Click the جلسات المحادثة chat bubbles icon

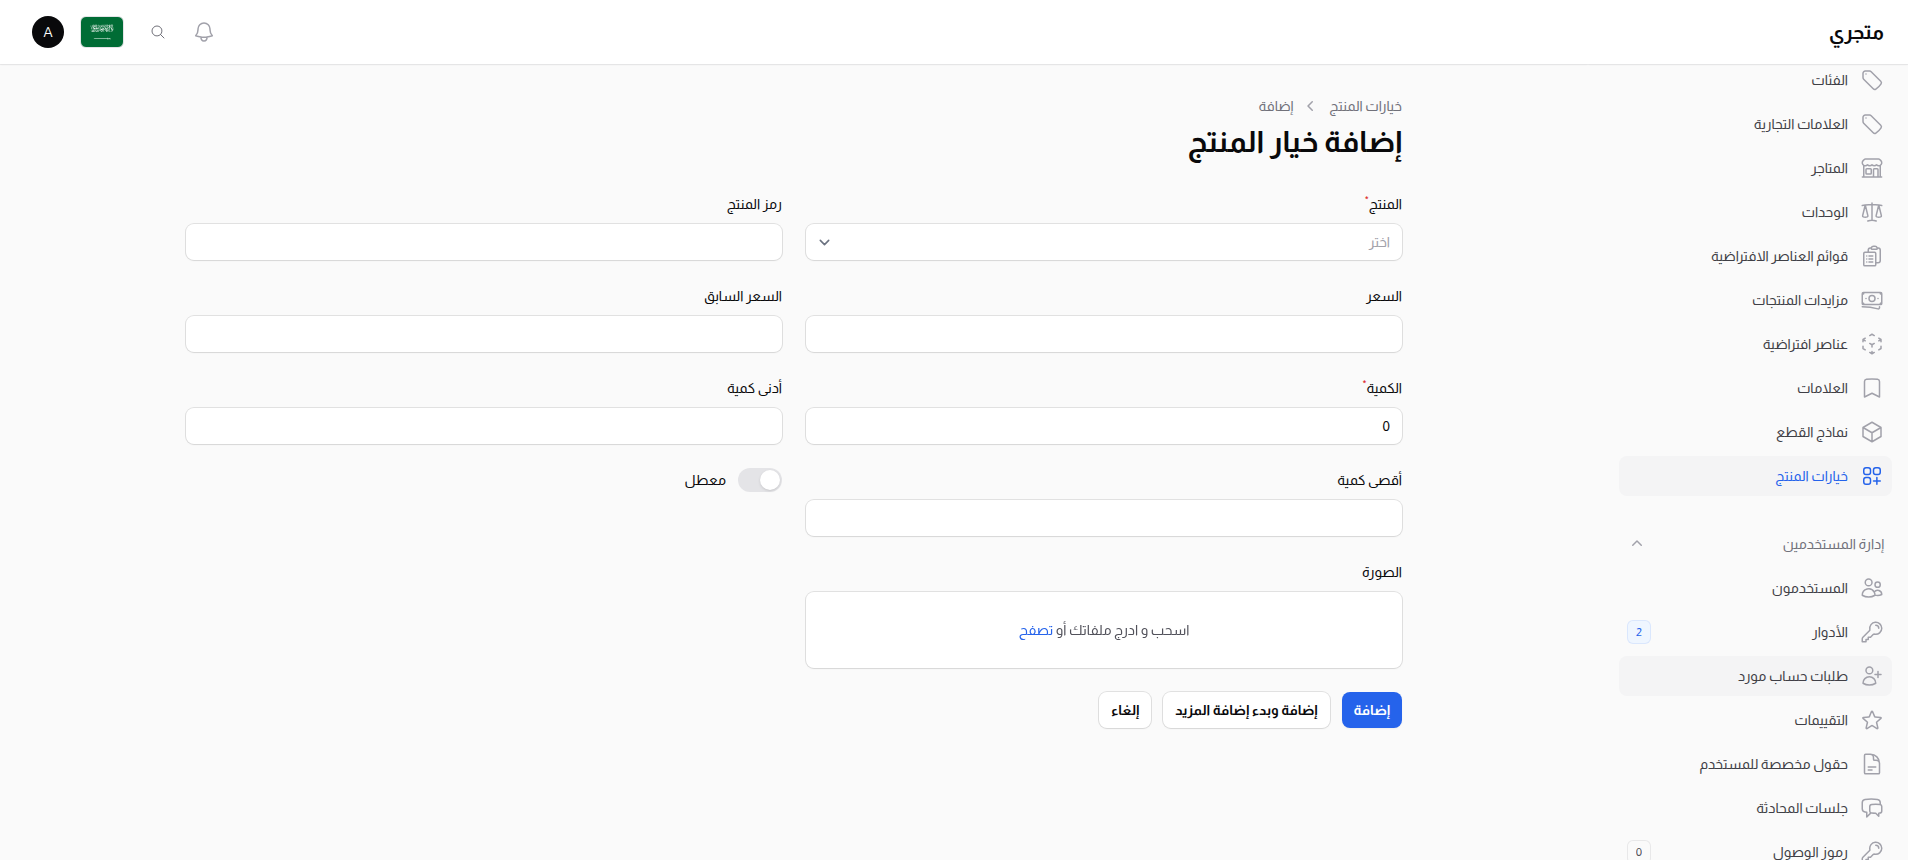click(x=1872, y=808)
